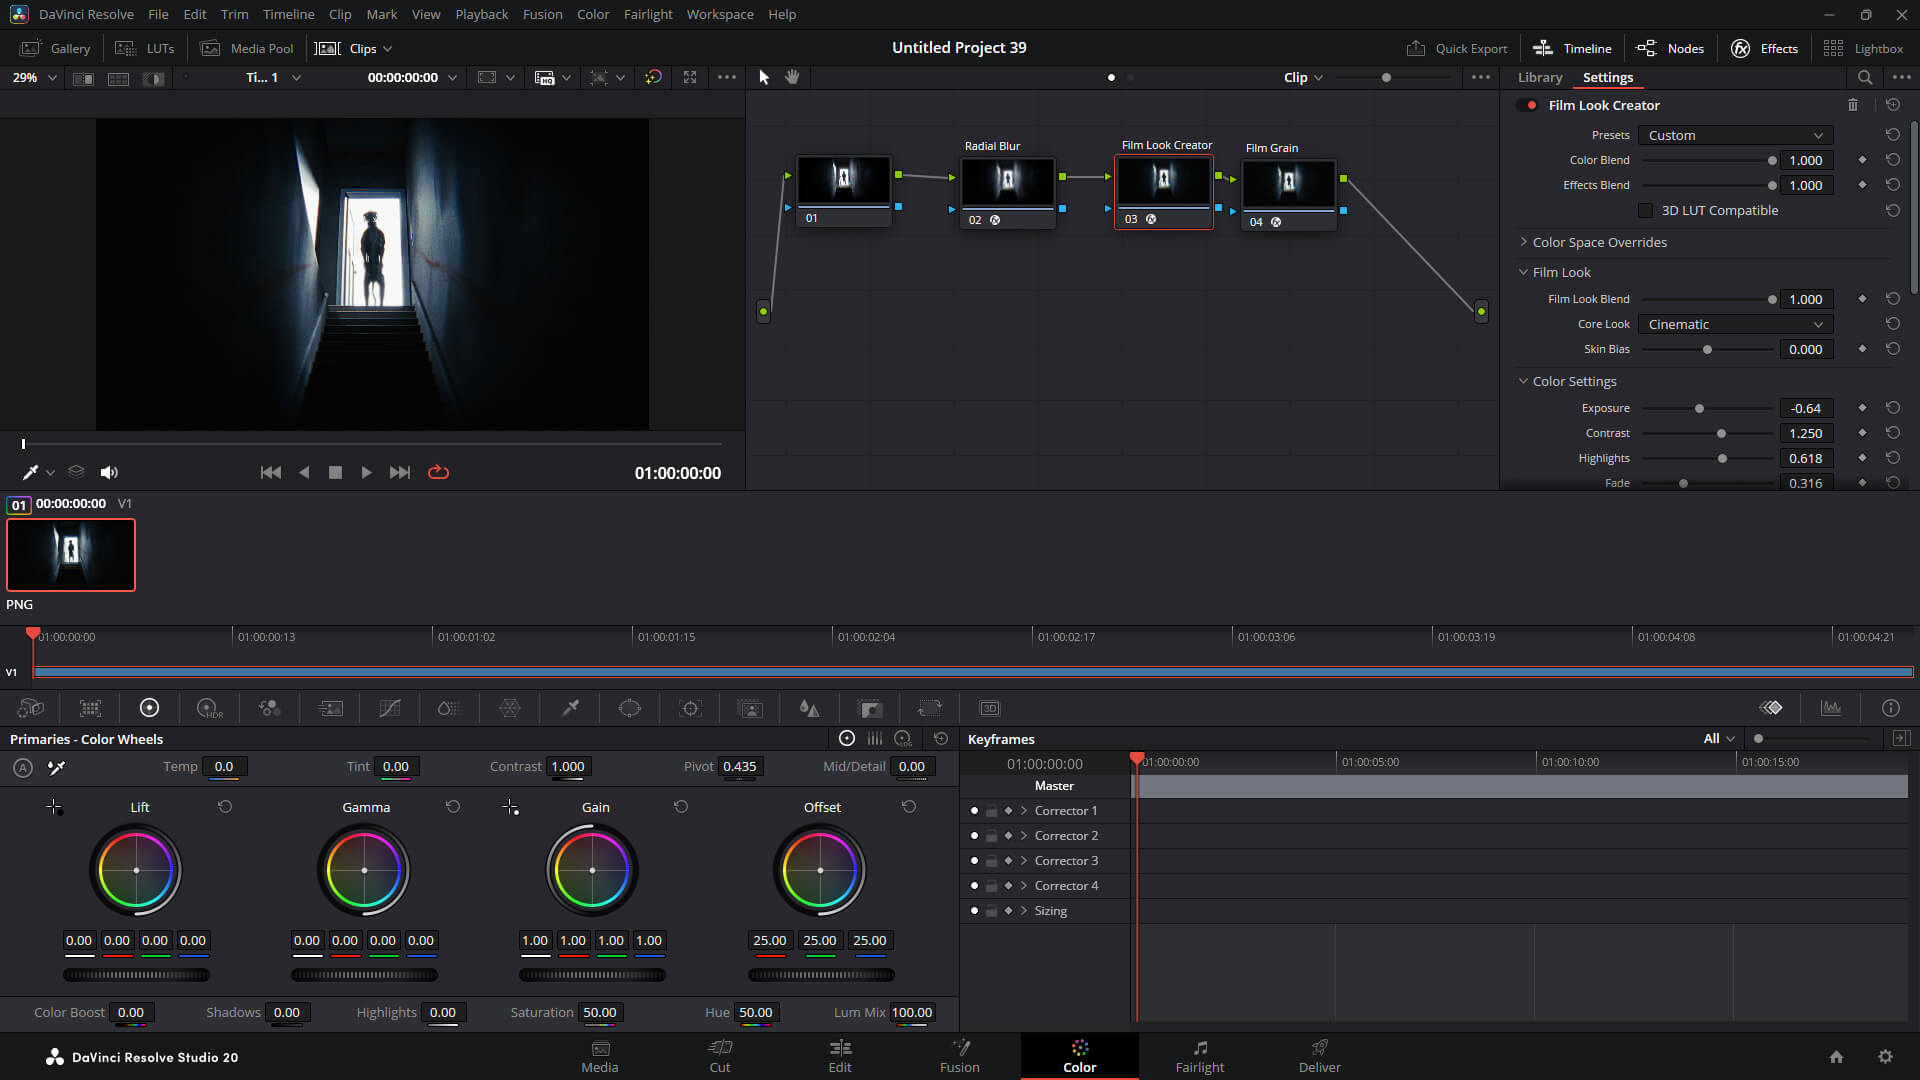Toggle the Film Look Creator enable dot
The height and width of the screenshot is (1080, 1920).
1531,105
